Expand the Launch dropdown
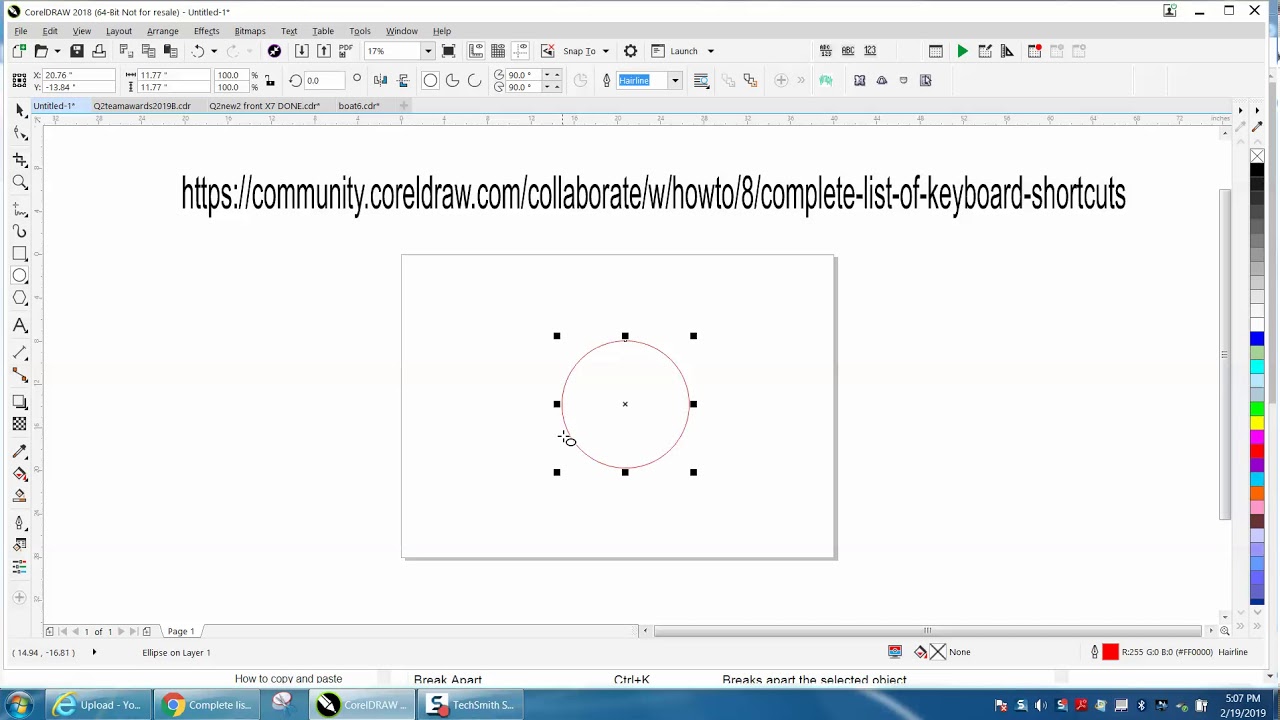 coord(711,51)
